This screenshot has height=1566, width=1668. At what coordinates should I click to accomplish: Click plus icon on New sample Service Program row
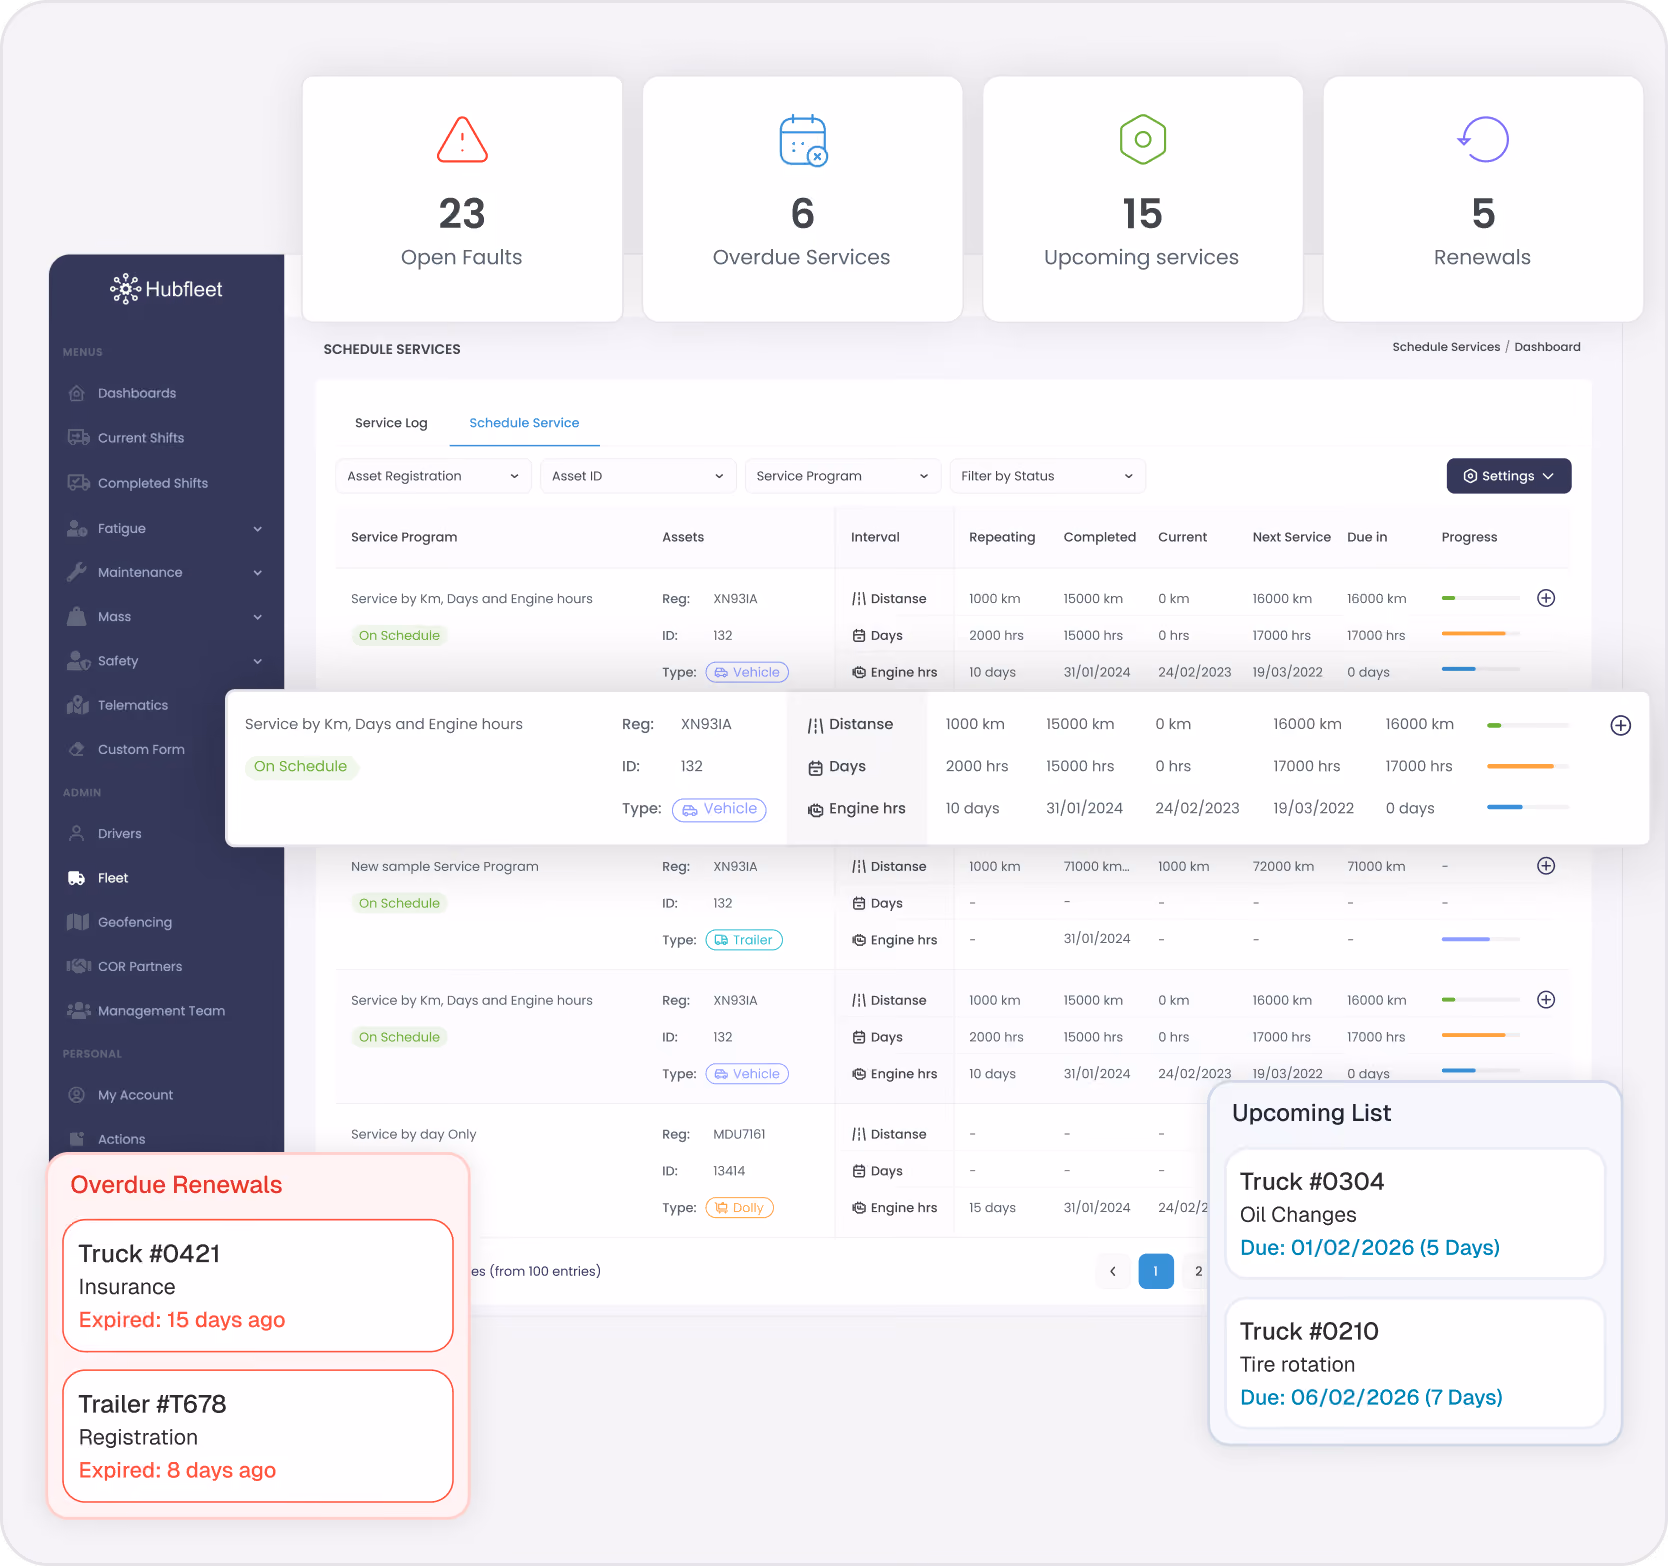1546,866
